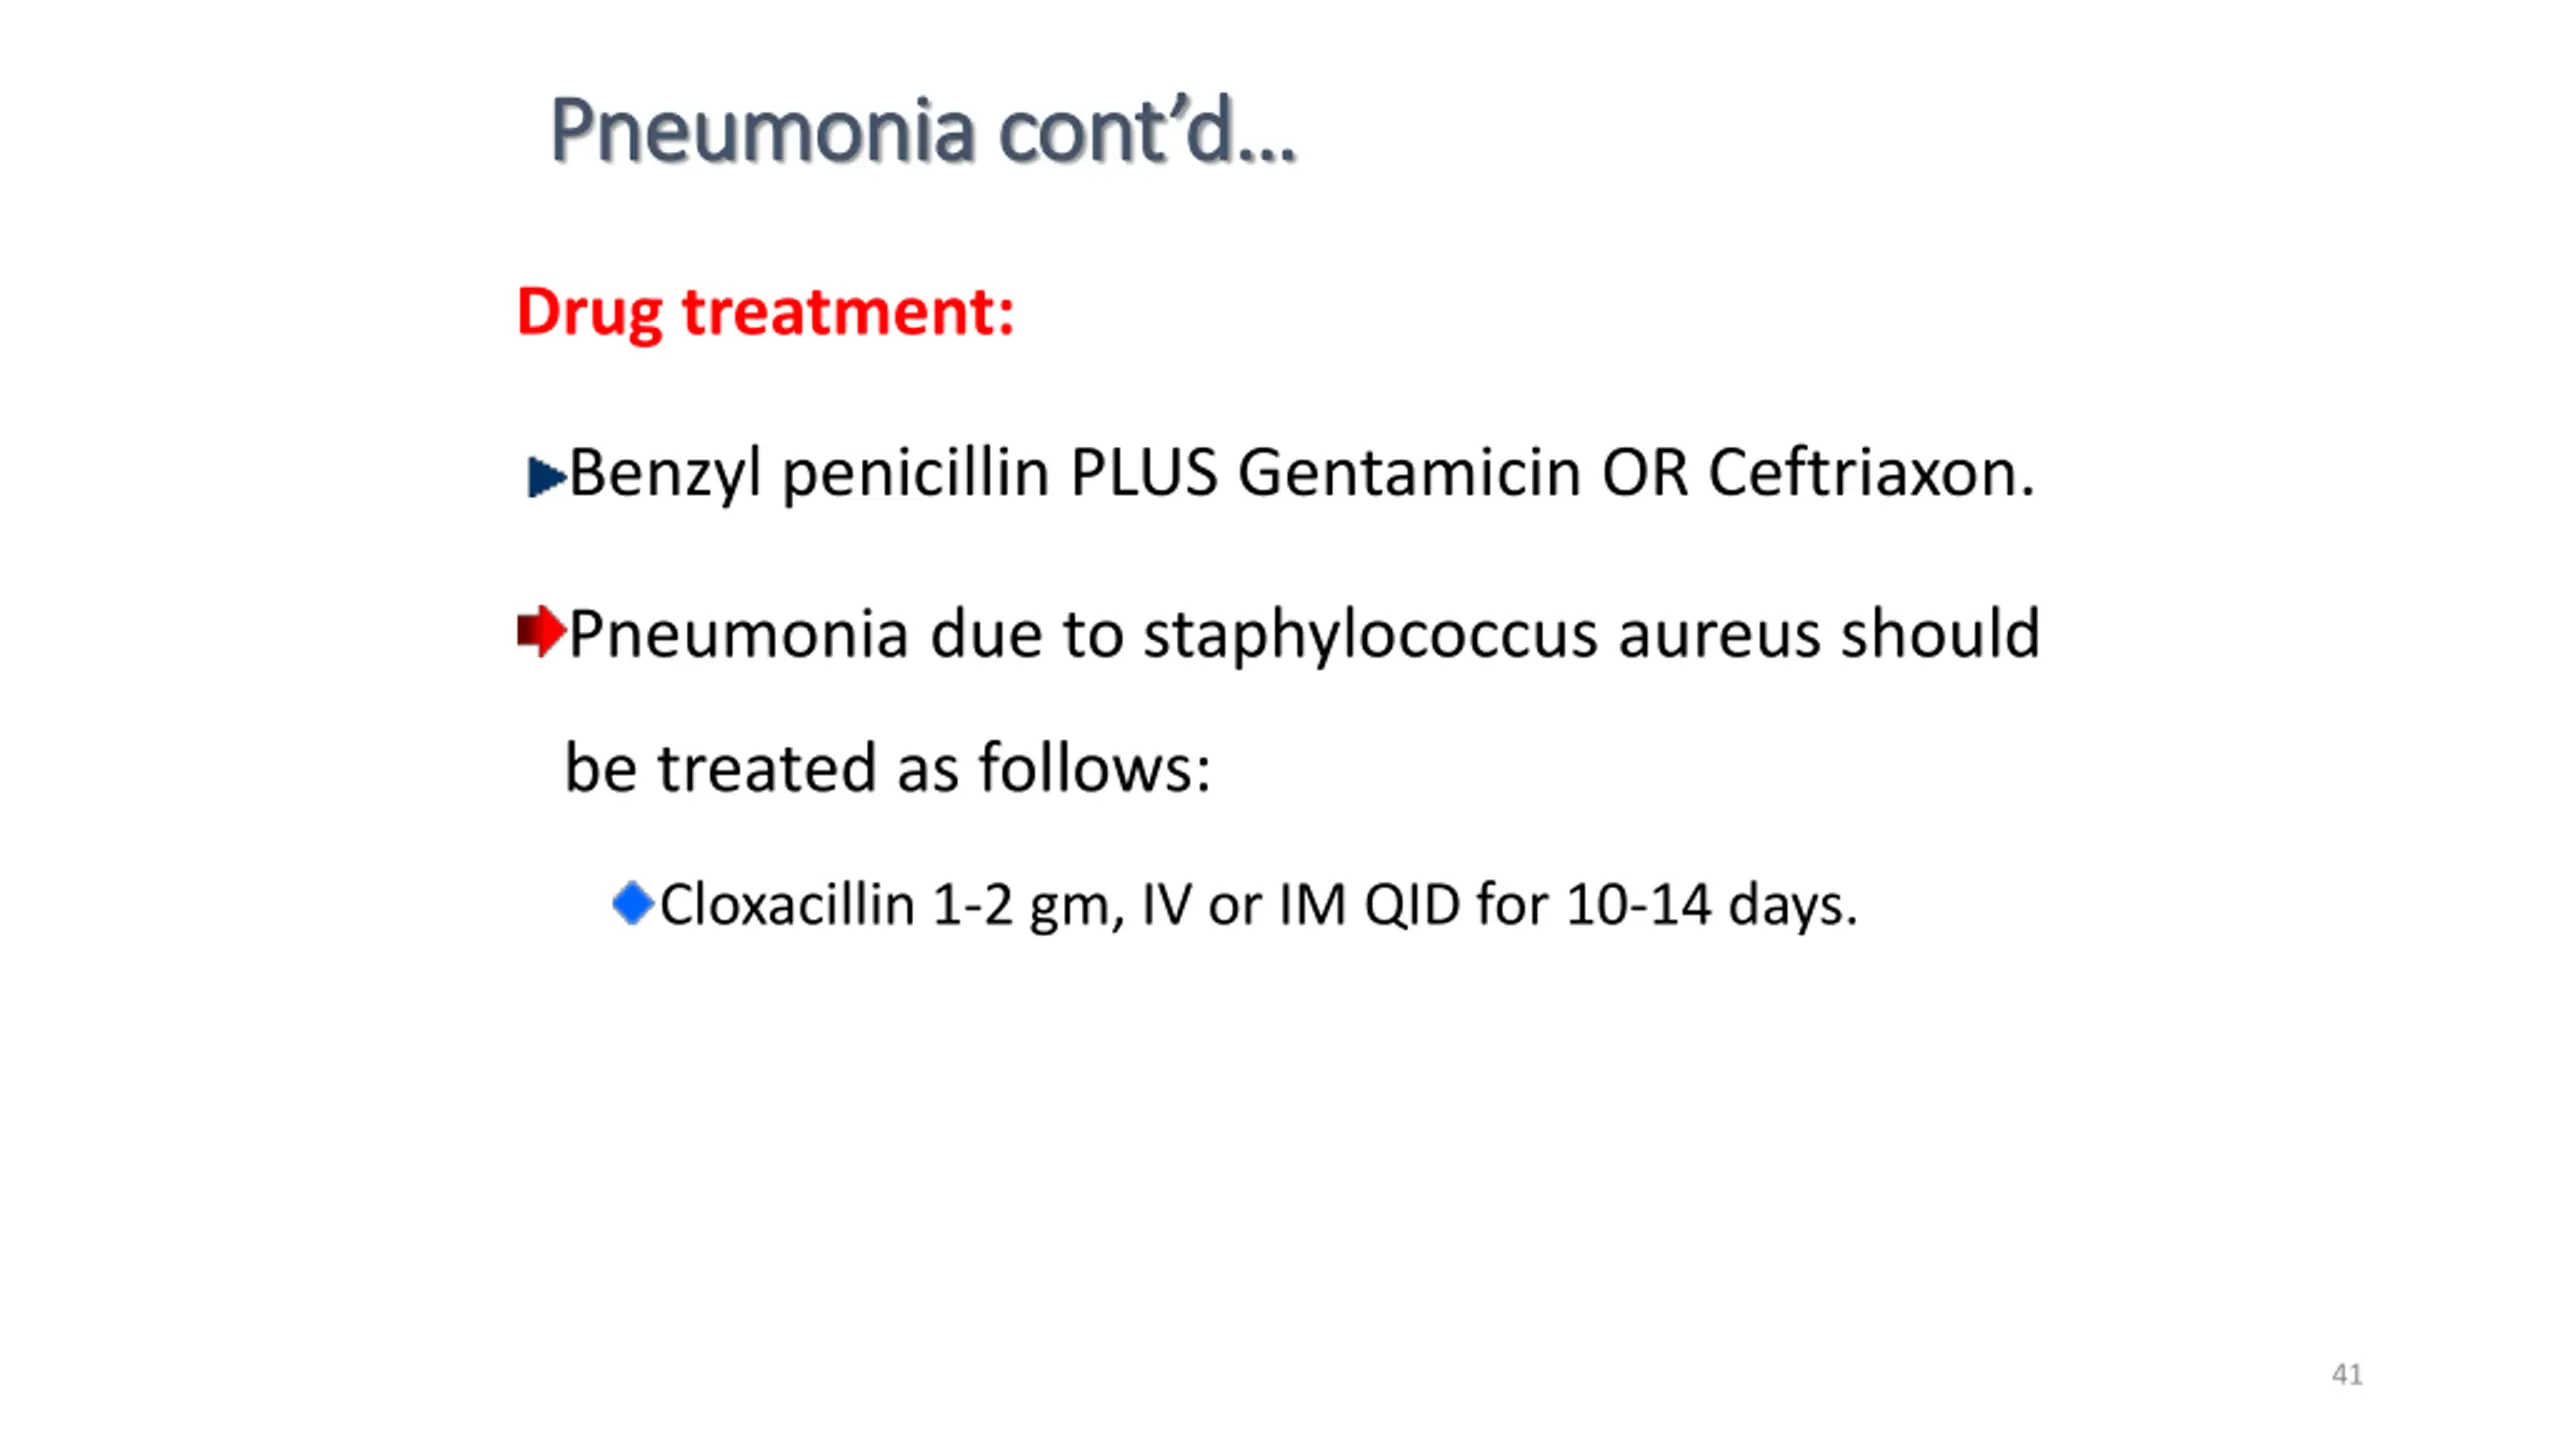2560x1440 pixels.
Task: Click the red 'Drug treatment:' heading
Action: (765, 312)
